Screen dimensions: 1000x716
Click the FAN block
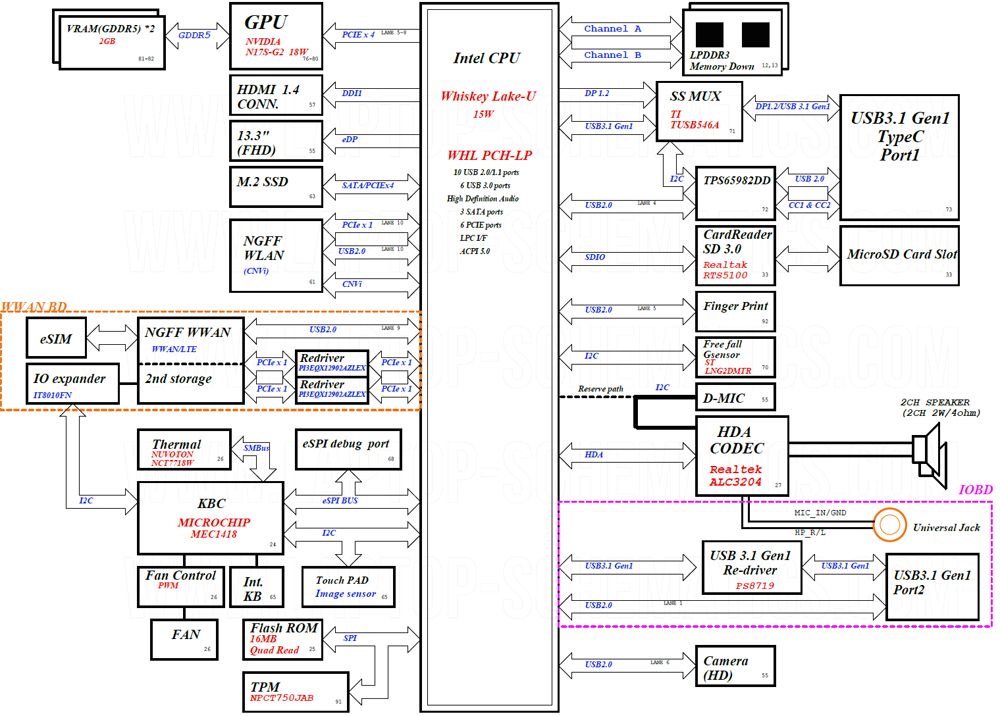tap(184, 640)
